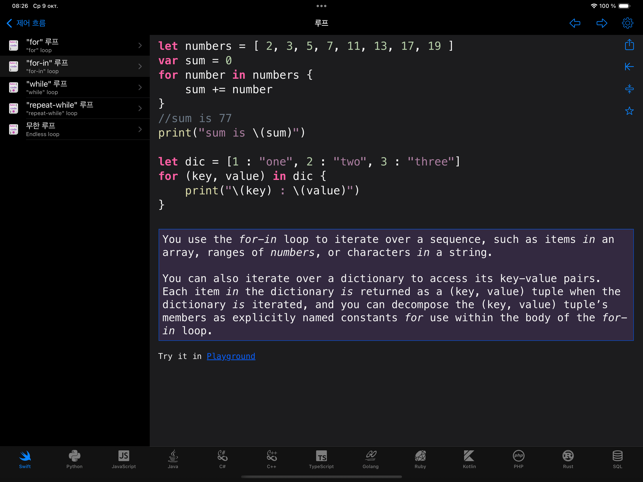643x482 pixels.
Task: Click the "sum += number" line
Action: click(228, 89)
